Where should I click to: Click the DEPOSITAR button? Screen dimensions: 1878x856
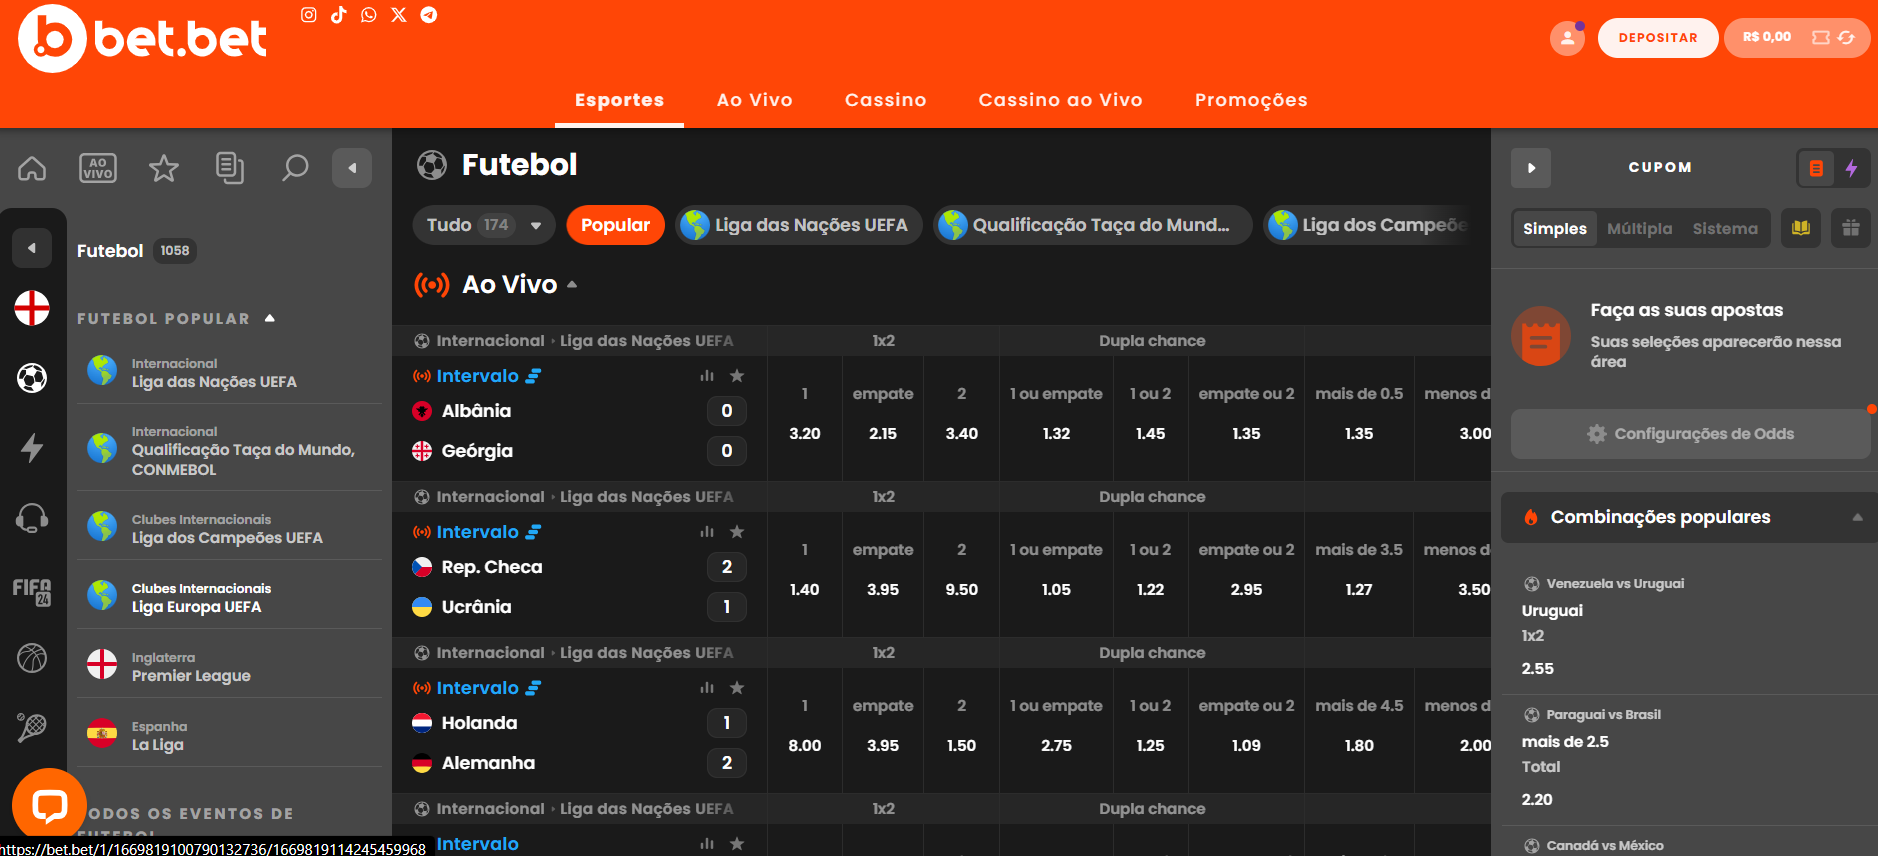point(1658,38)
